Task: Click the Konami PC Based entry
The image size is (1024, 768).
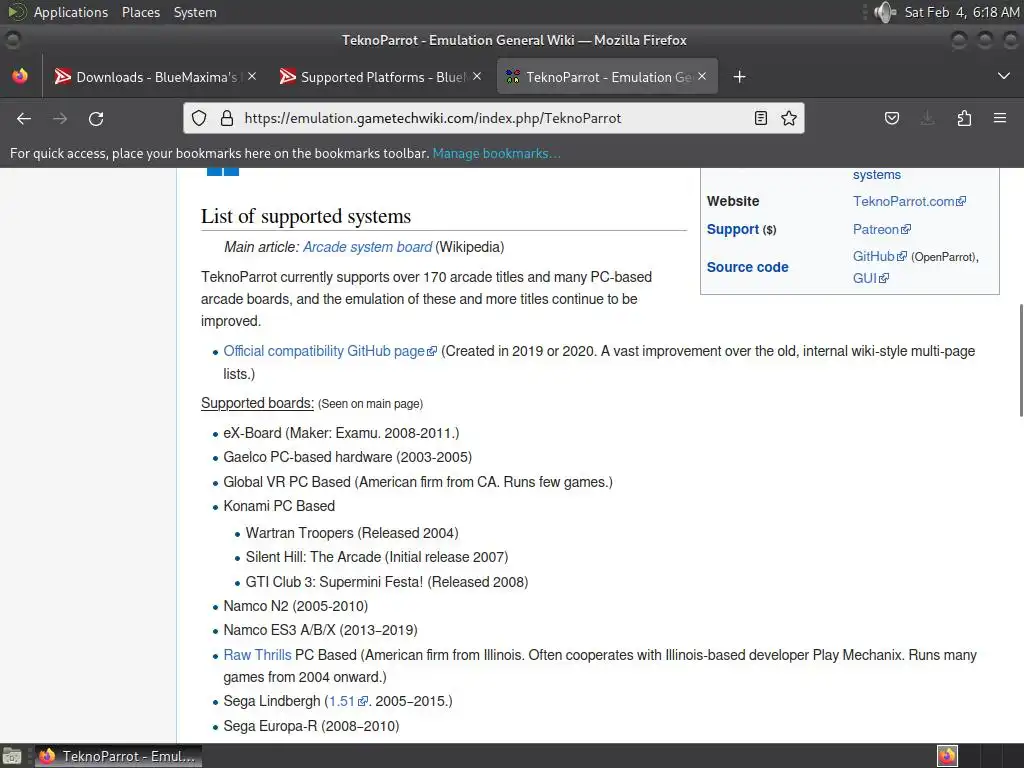Action: (x=279, y=506)
